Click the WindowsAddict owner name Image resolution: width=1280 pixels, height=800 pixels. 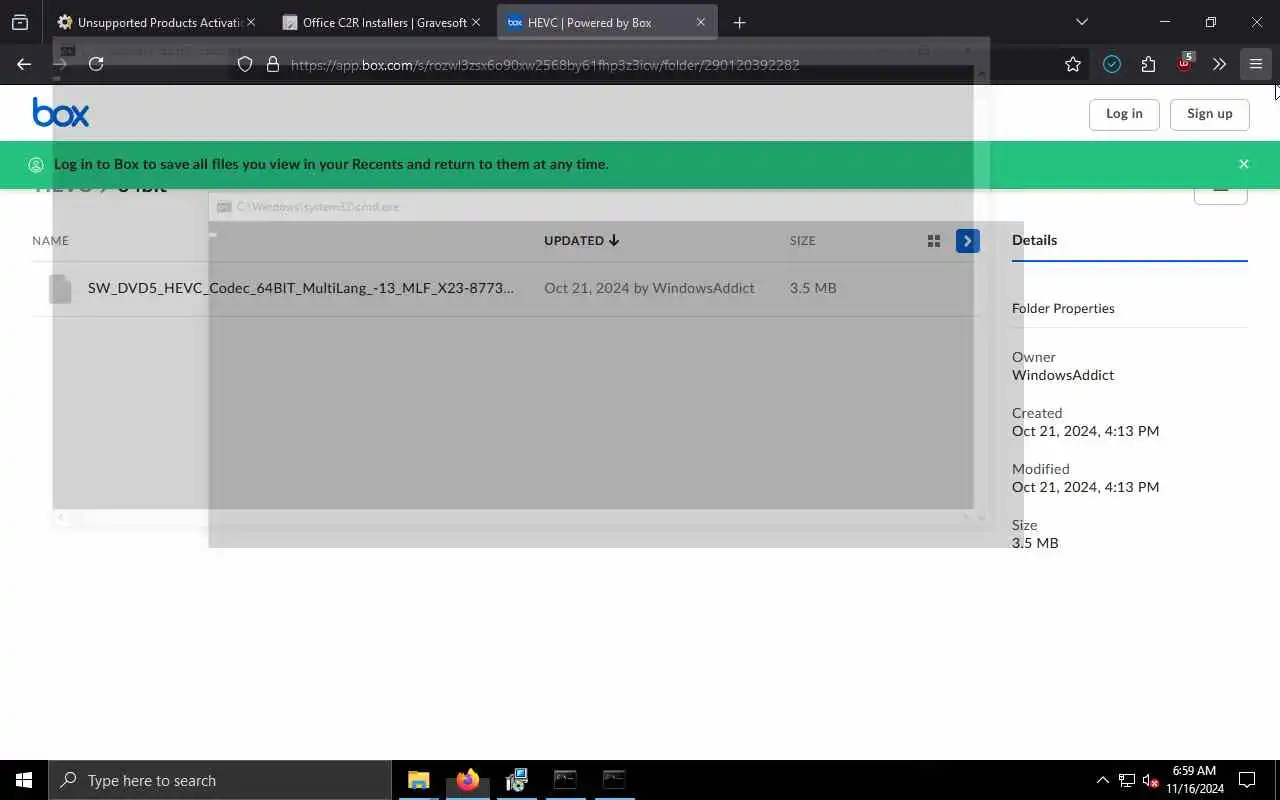[x=1063, y=375]
